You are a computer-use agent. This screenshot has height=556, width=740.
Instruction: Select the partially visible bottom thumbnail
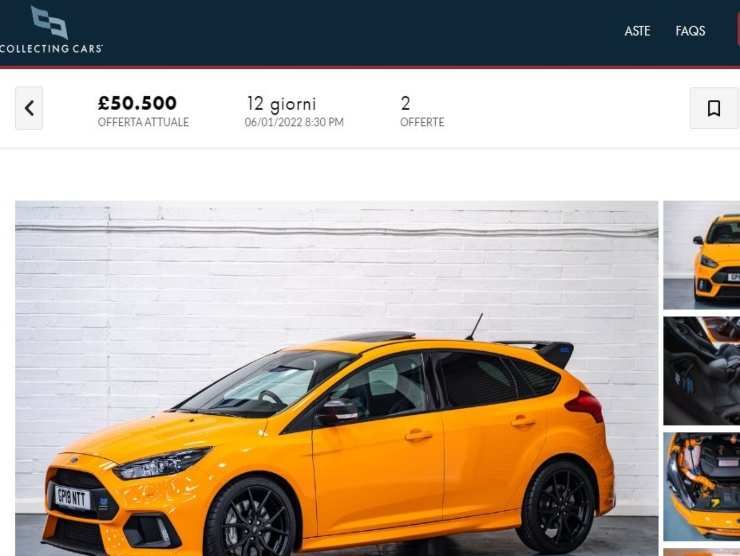pyautogui.click(x=702, y=552)
